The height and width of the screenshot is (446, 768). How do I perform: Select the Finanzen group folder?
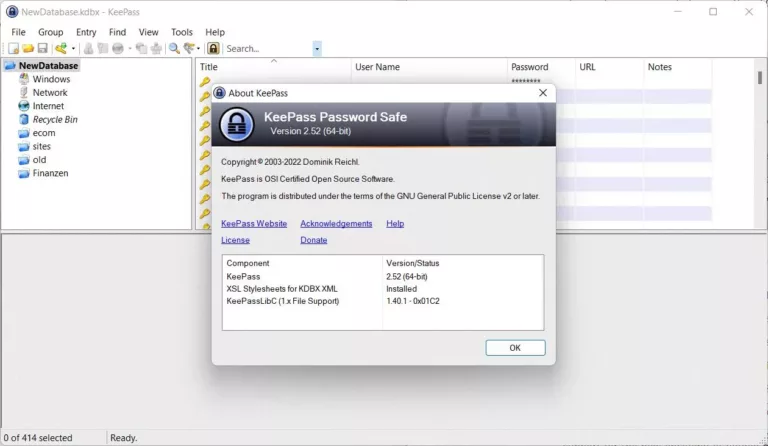click(50, 173)
